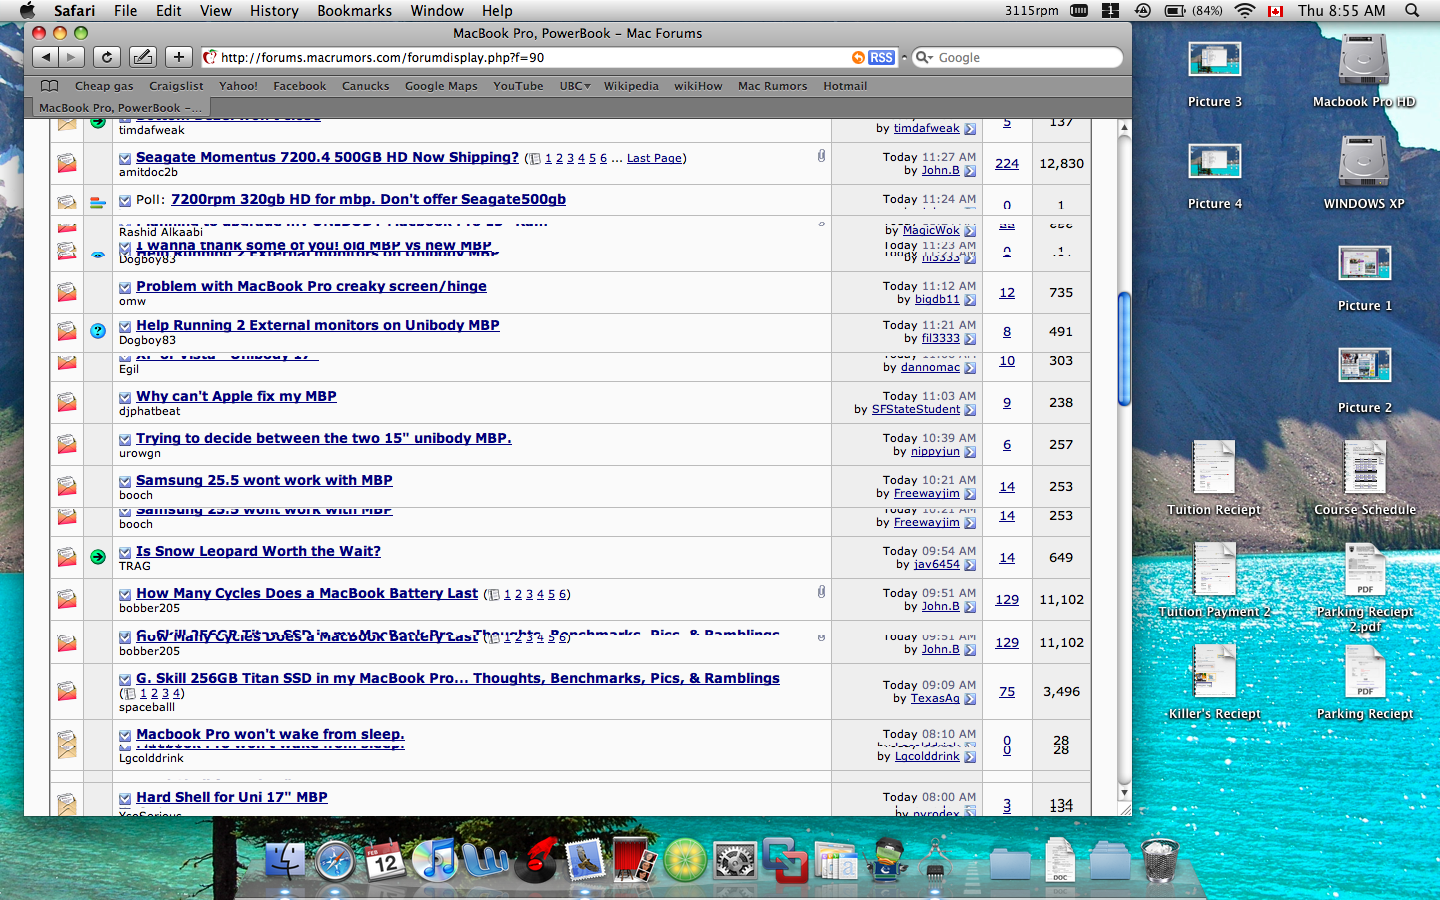Open the Canadian flag input menu
This screenshot has width=1440, height=900.
click(x=1275, y=11)
